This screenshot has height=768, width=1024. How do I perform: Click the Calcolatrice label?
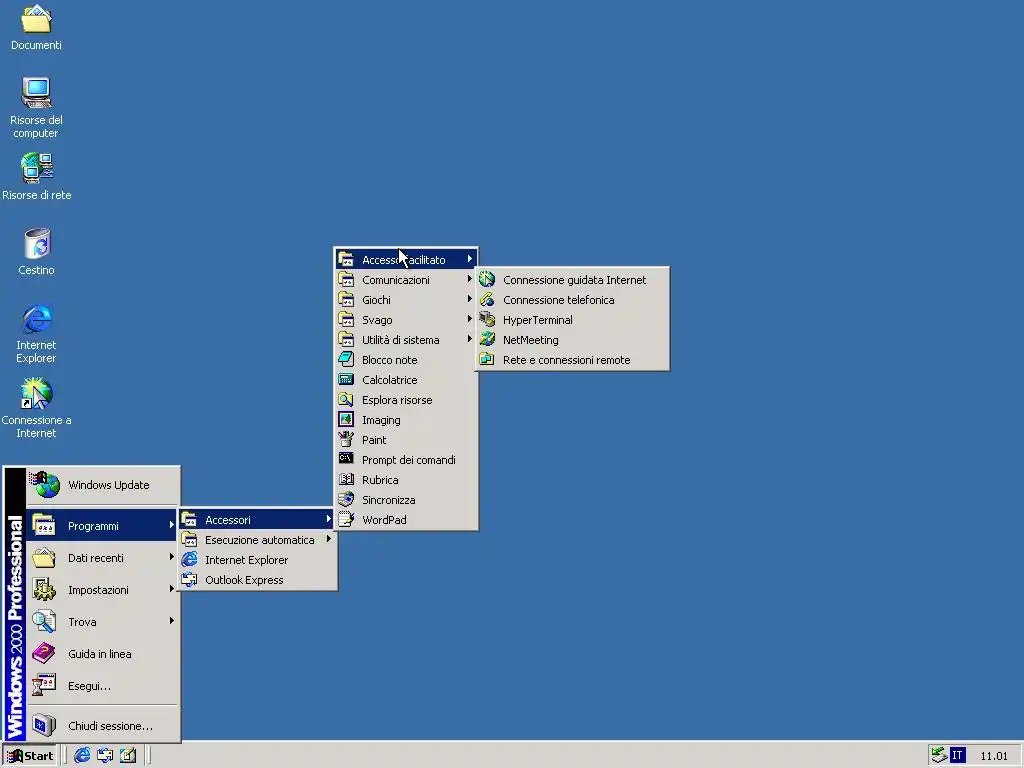tap(389, 379)
